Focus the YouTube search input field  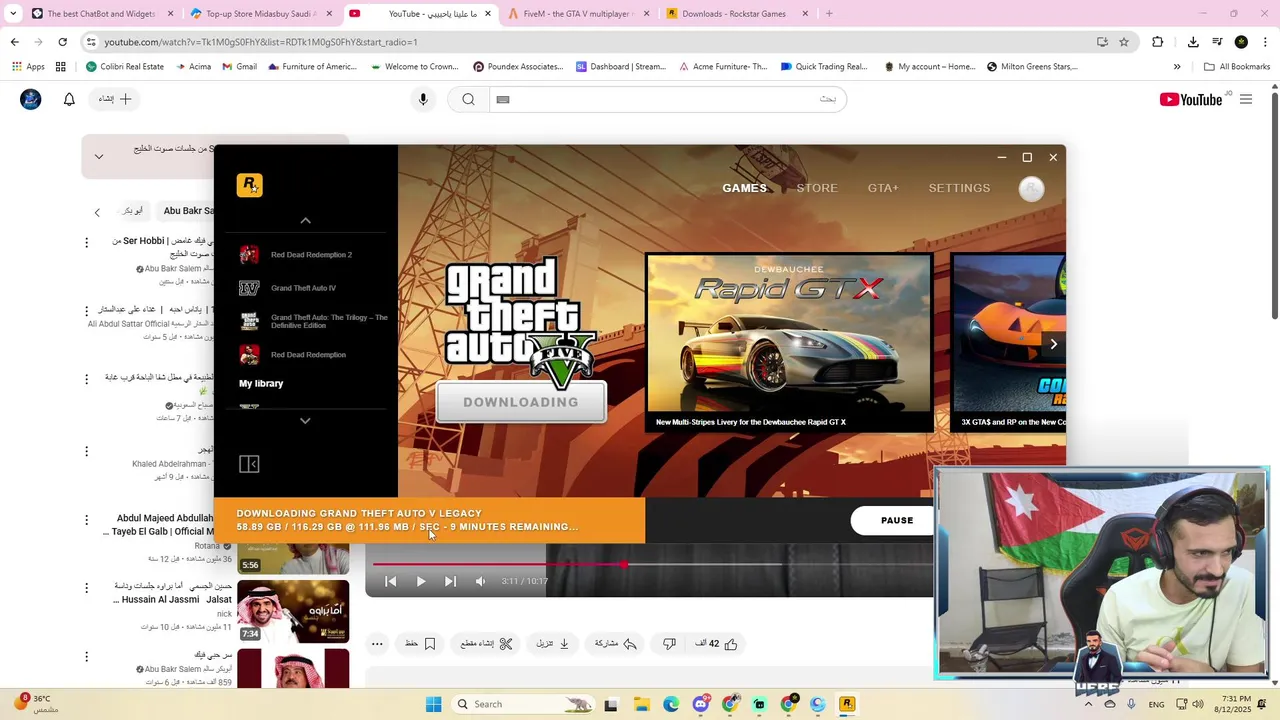pos(667,99)
